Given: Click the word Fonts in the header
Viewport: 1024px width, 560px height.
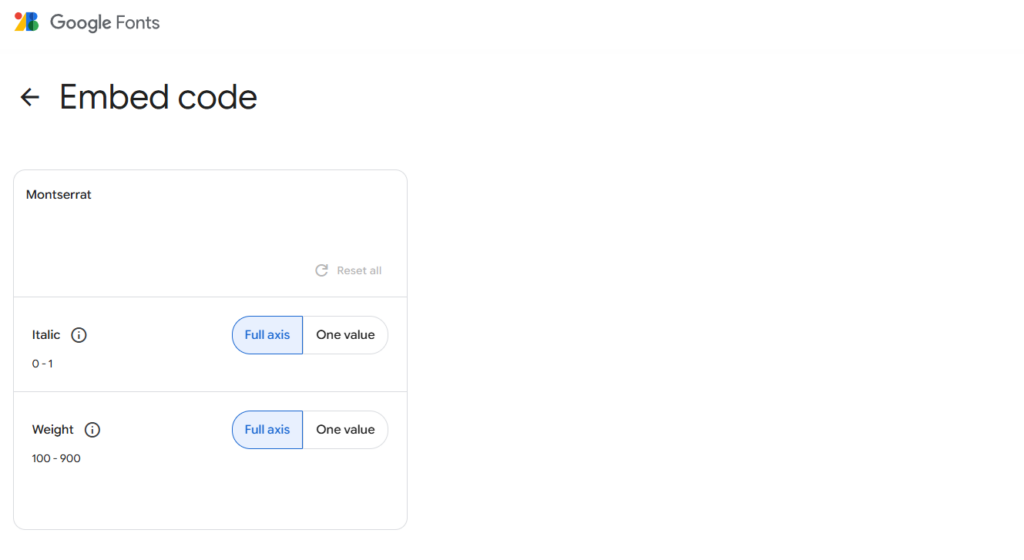Looking at the screenshot, I should 138,22.
